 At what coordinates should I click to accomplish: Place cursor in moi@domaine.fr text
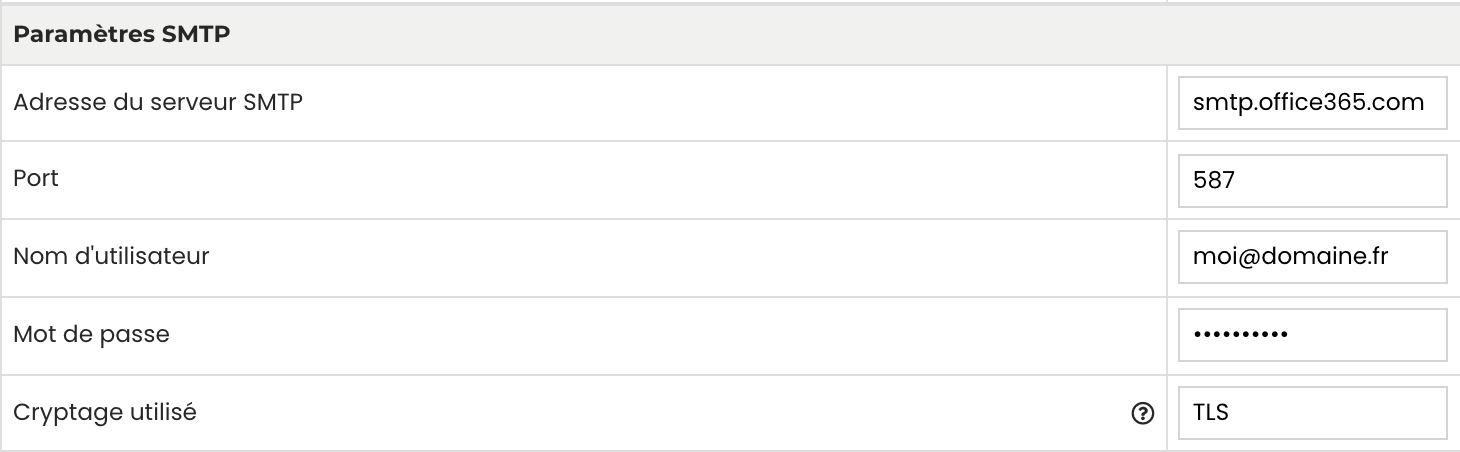click(1290, 258)
